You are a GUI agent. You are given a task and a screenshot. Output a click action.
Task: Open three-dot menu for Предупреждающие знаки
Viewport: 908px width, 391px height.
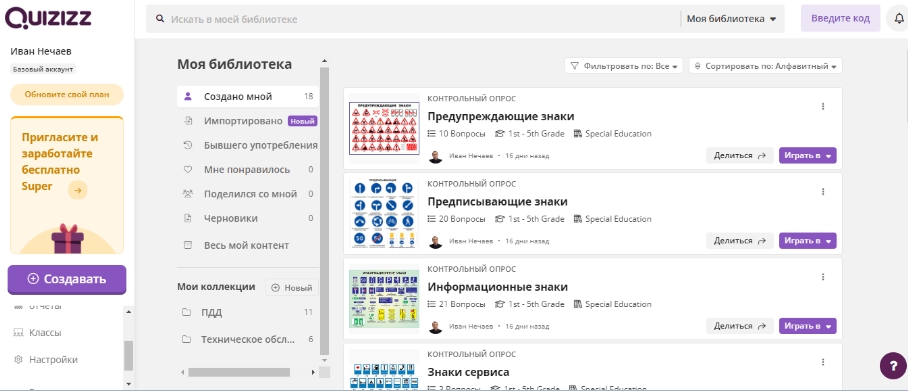tap(823, 106)
